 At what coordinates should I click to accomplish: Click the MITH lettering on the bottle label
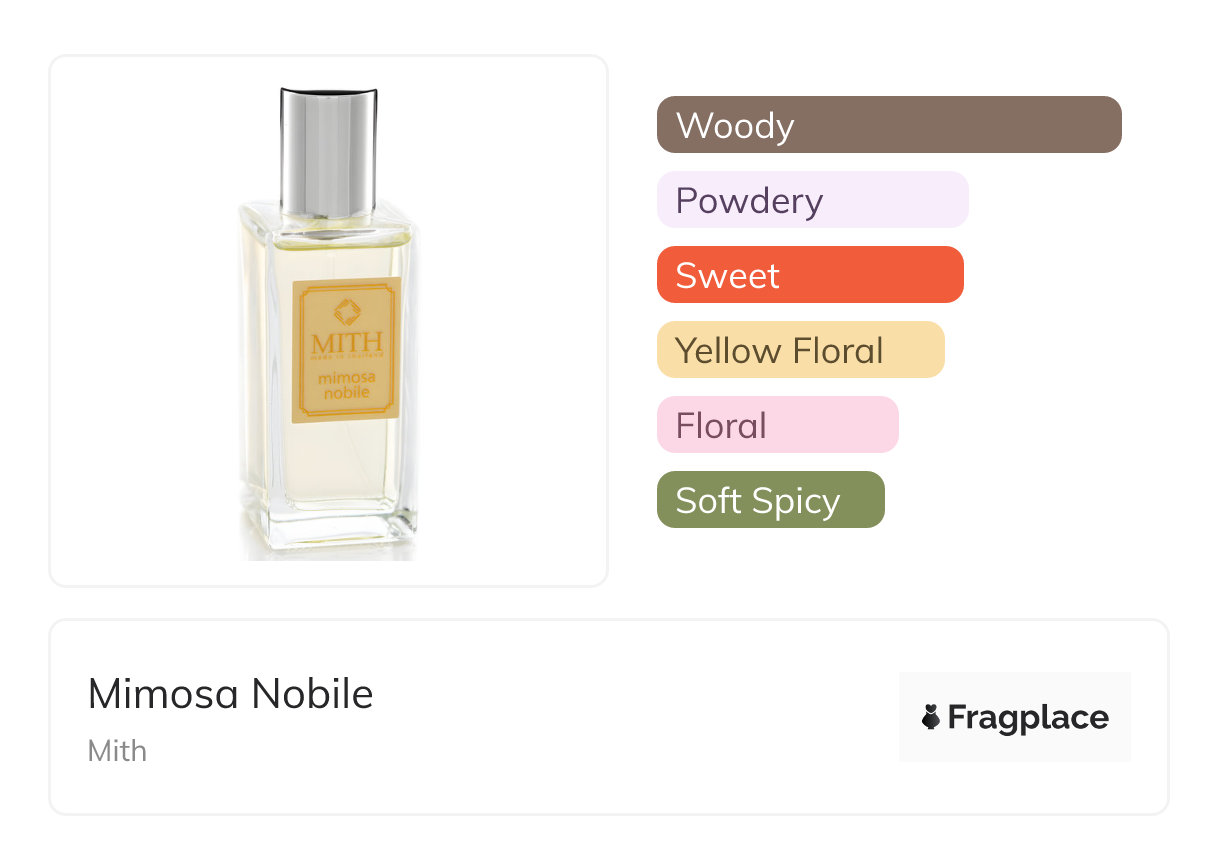[x=346, y=341]
